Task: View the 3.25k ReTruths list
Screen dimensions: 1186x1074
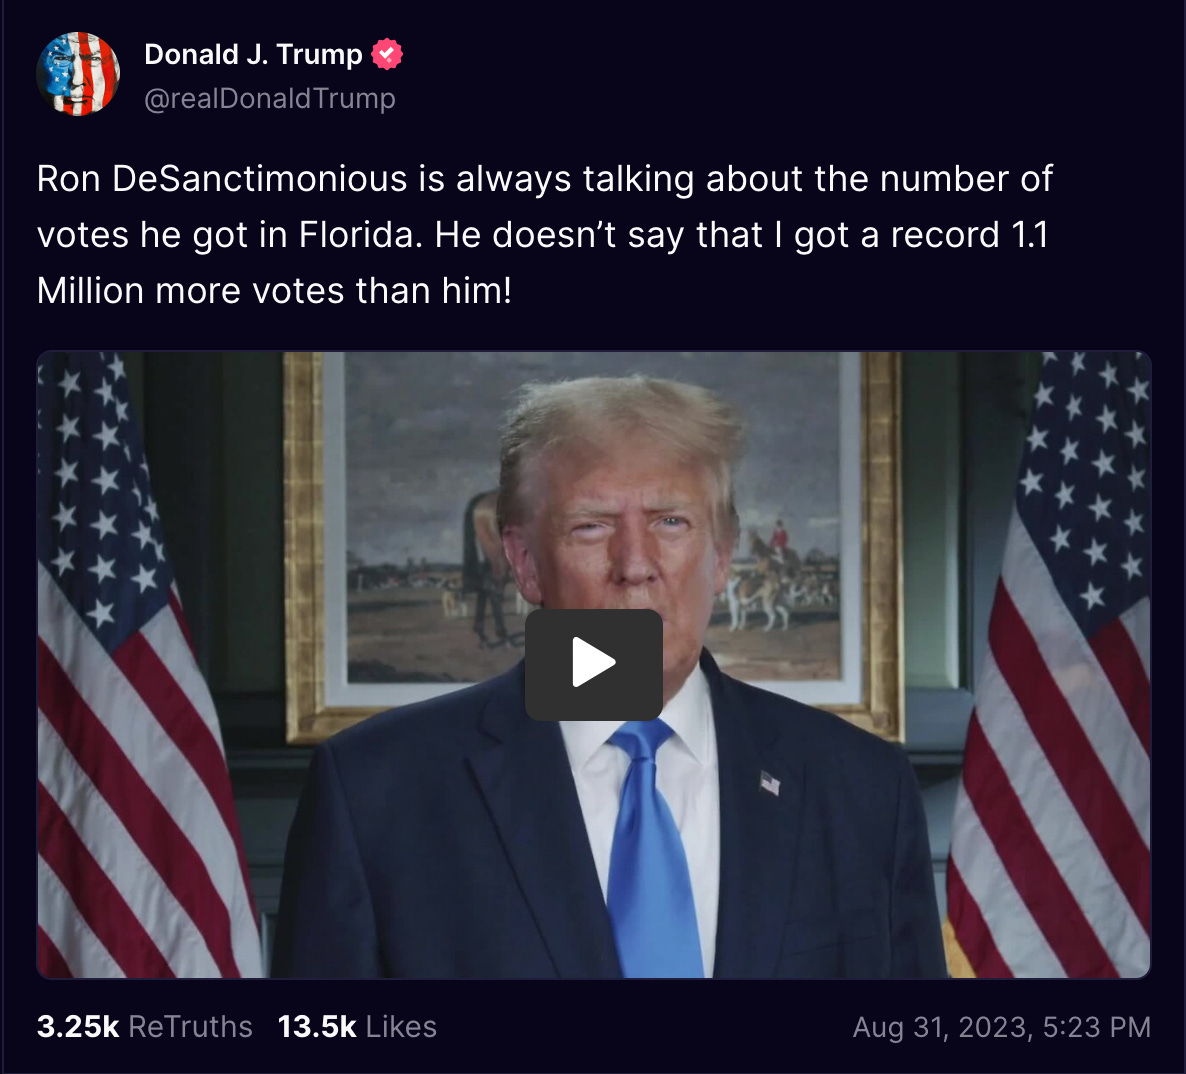Action: coord(144,1026)
